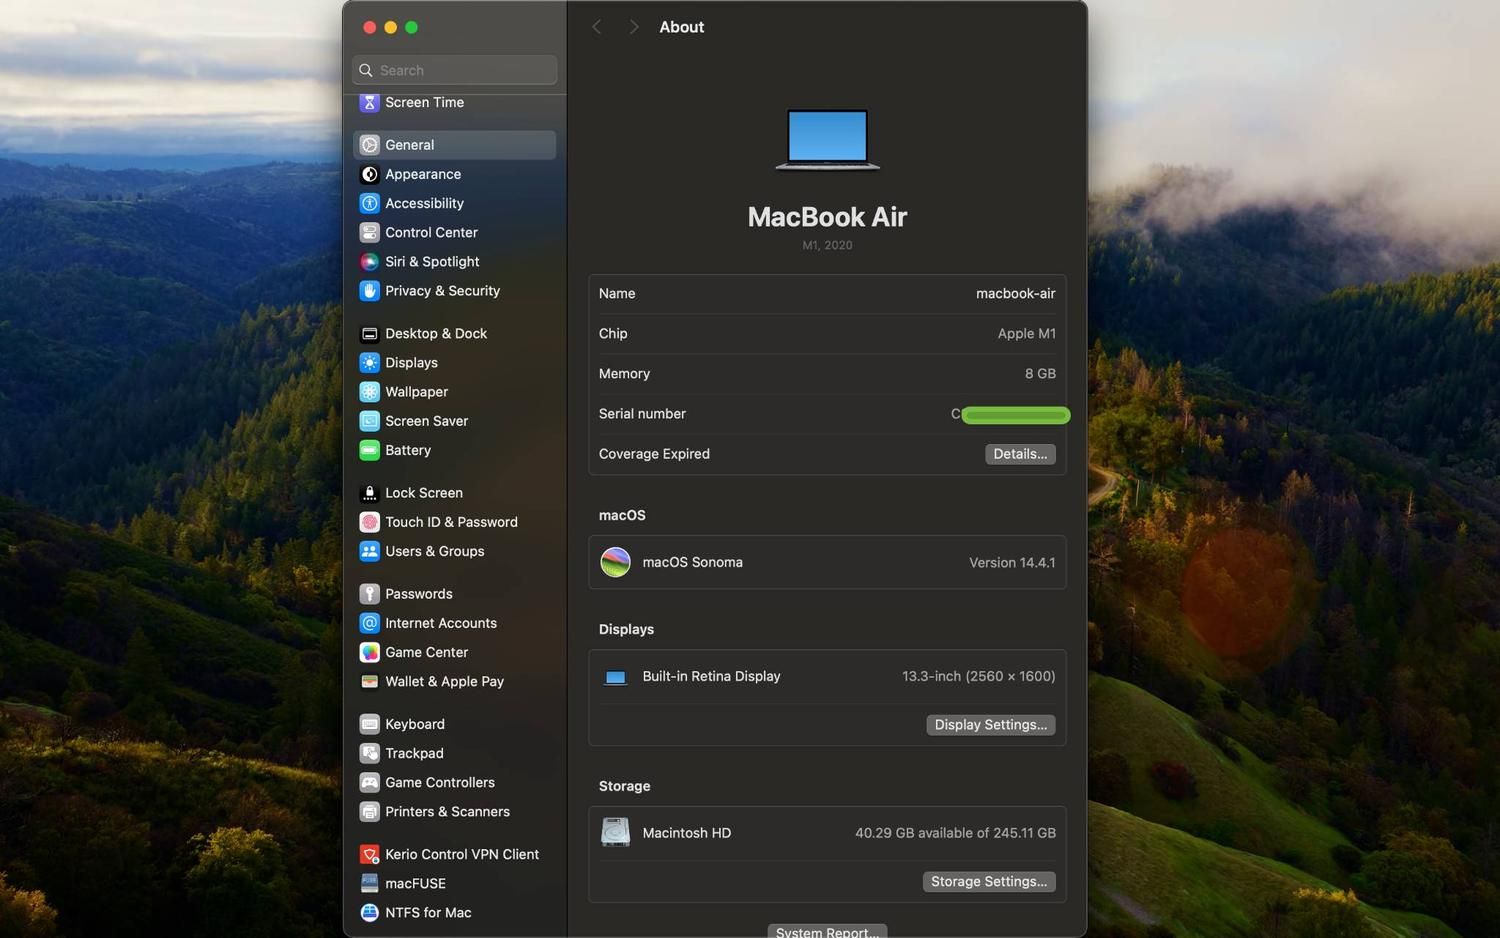
Task: Open Control Center icon
Action: tap(369, 232)
